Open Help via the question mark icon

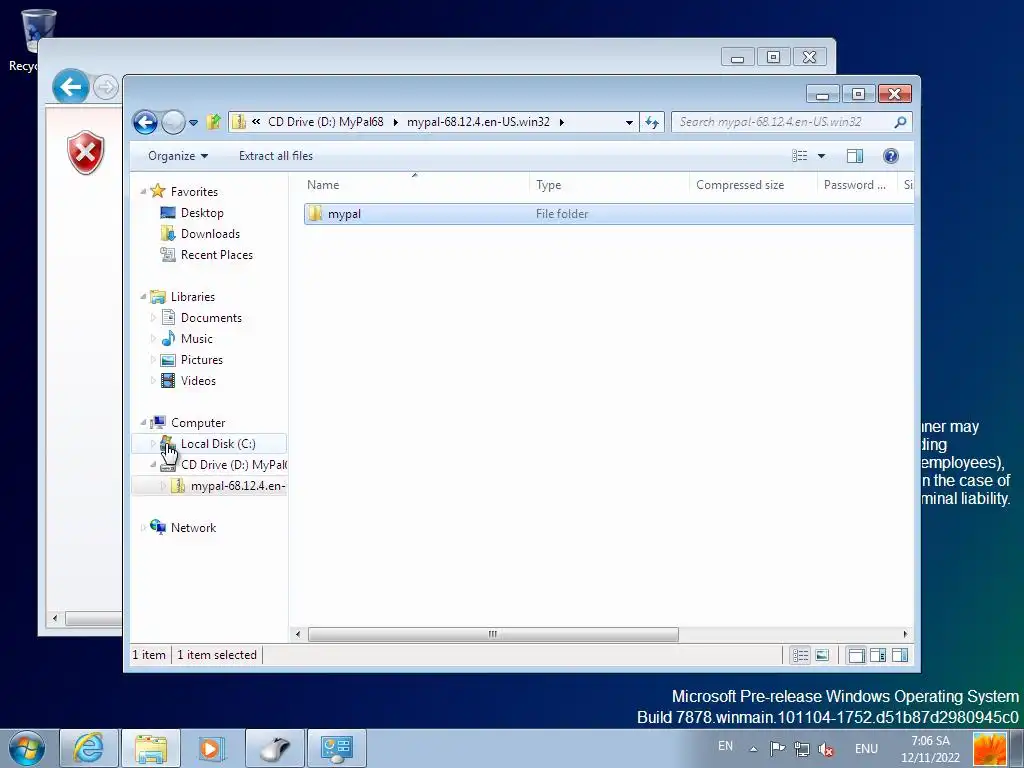pos(891,155)
